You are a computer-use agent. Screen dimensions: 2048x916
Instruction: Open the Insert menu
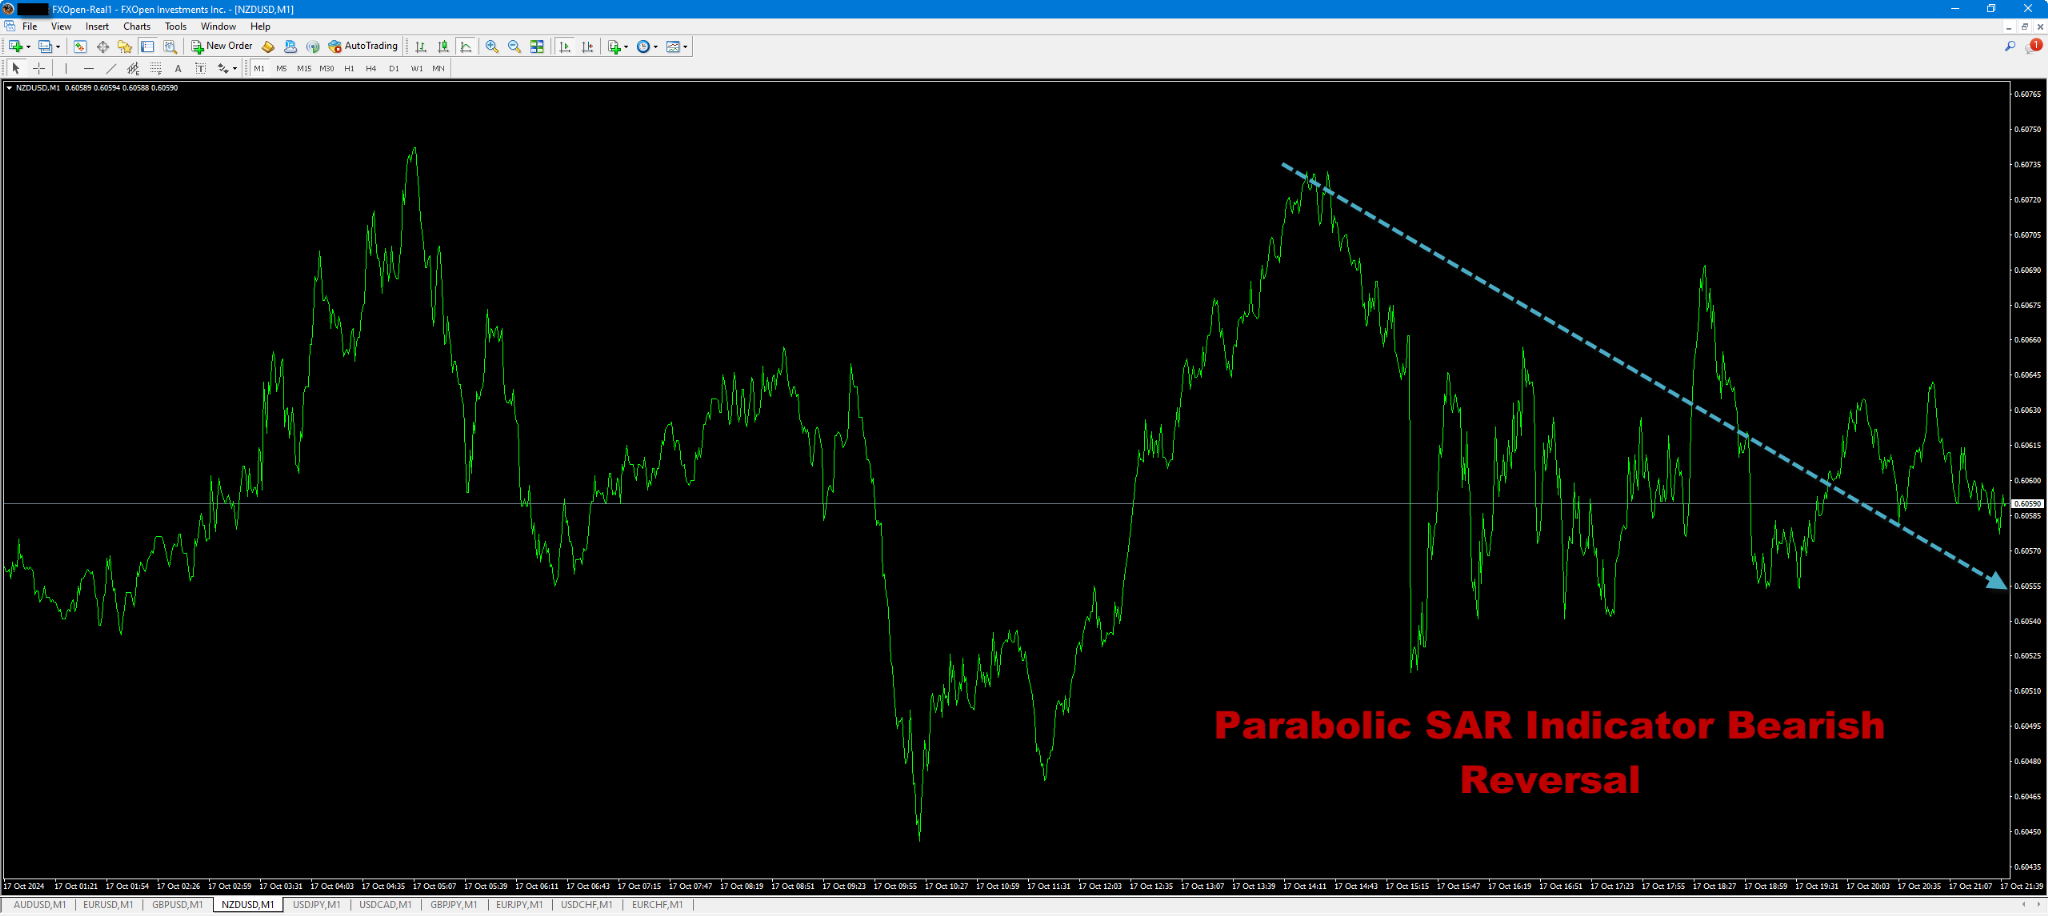(x=97, y=27)
